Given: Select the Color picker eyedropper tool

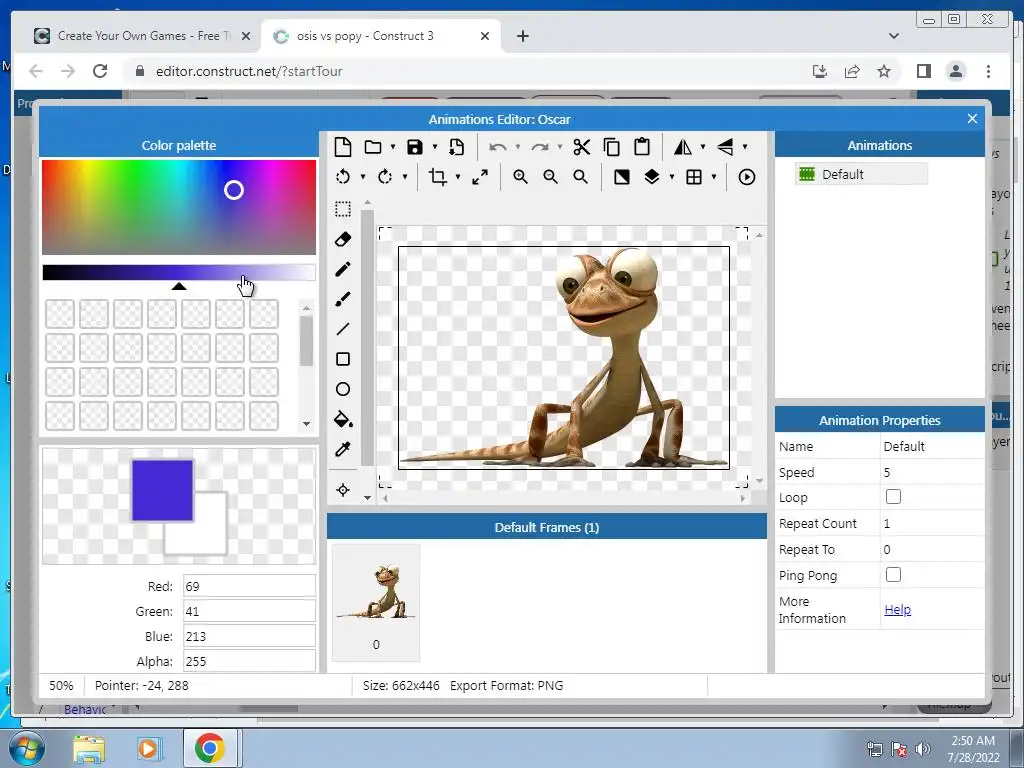Looking at the screenshot, I should tap(343, 449).
